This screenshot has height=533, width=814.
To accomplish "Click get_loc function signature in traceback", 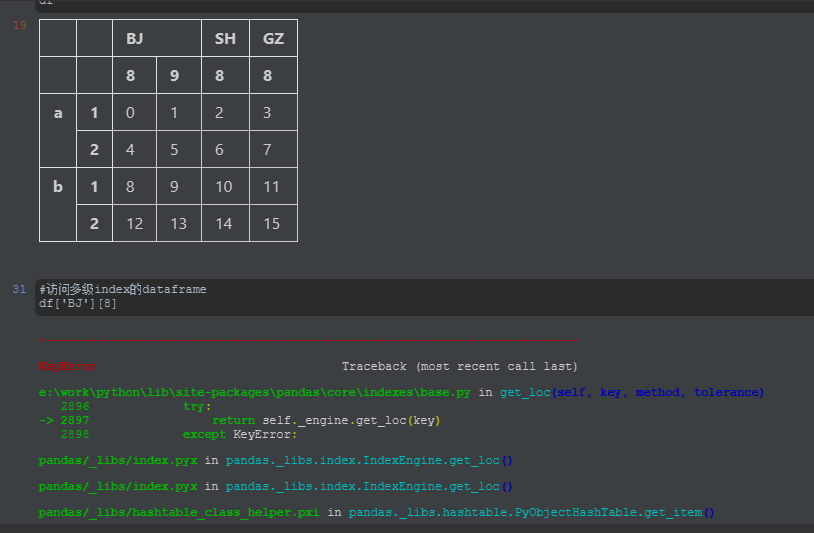I will click(632, 392).
